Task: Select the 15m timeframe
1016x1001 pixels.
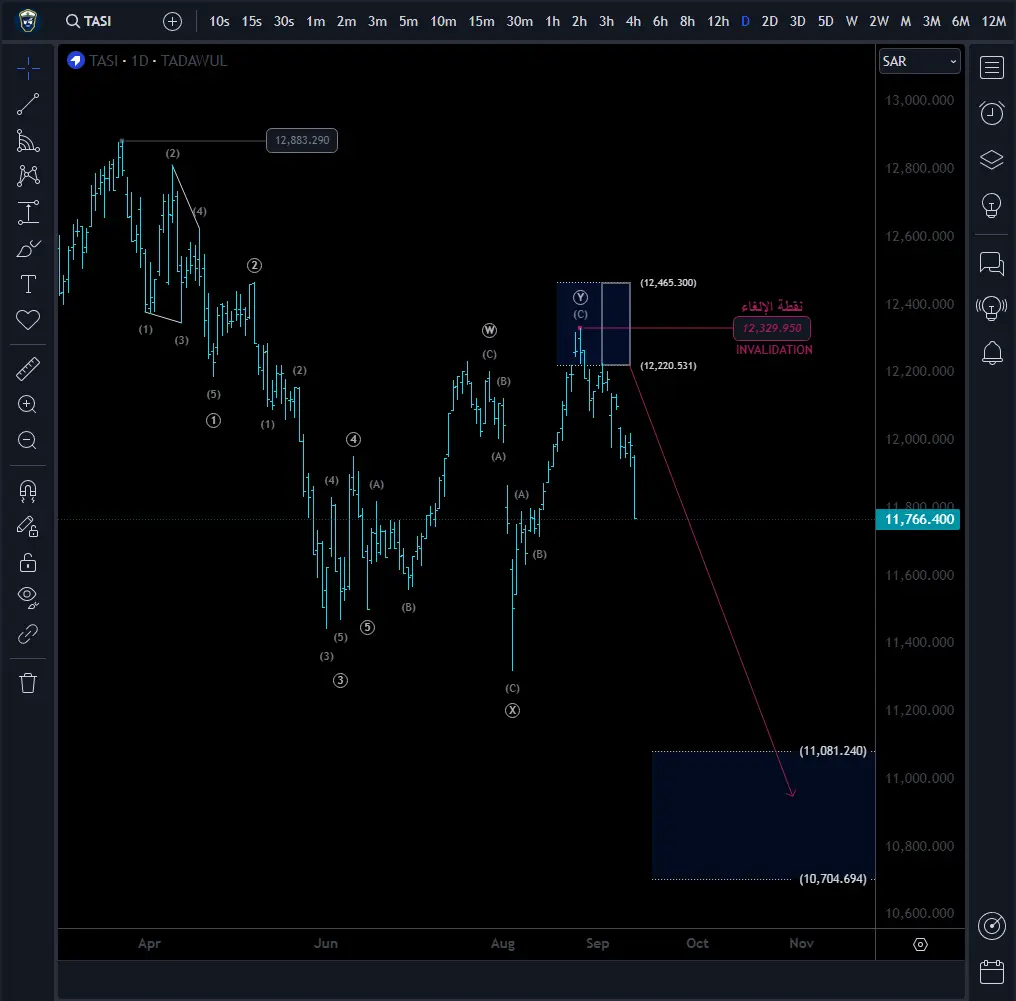Action: [x=481, y=21]
